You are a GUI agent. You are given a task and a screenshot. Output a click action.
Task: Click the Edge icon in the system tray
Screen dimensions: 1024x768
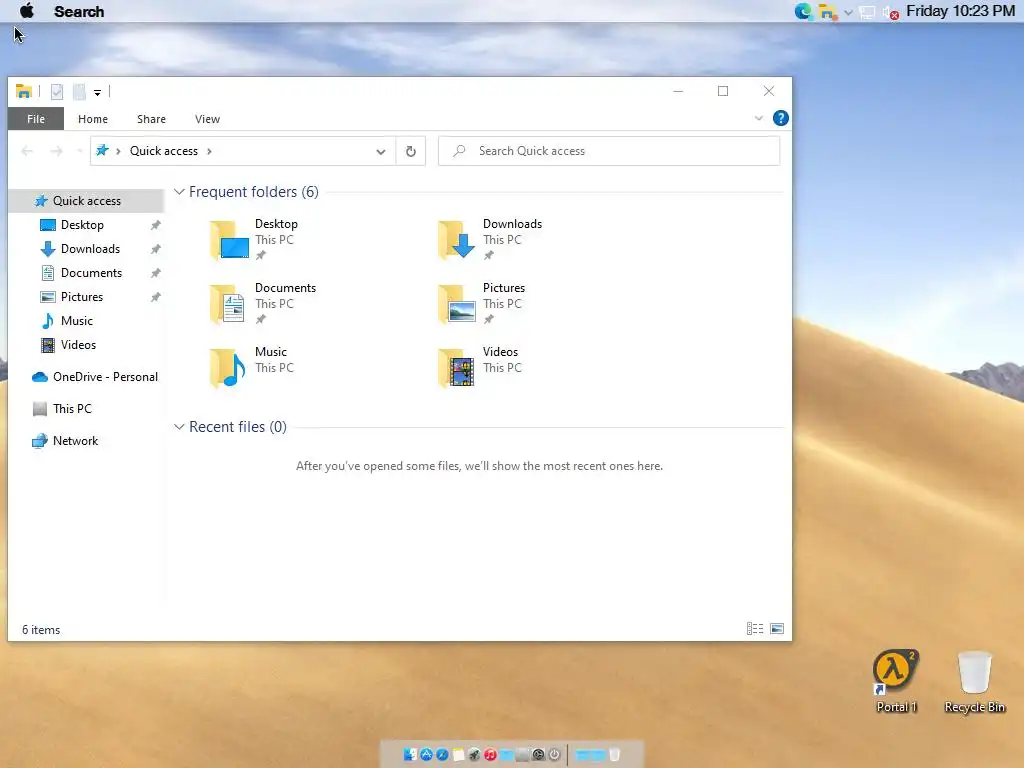pyautogui.click(x=803, y=11)
